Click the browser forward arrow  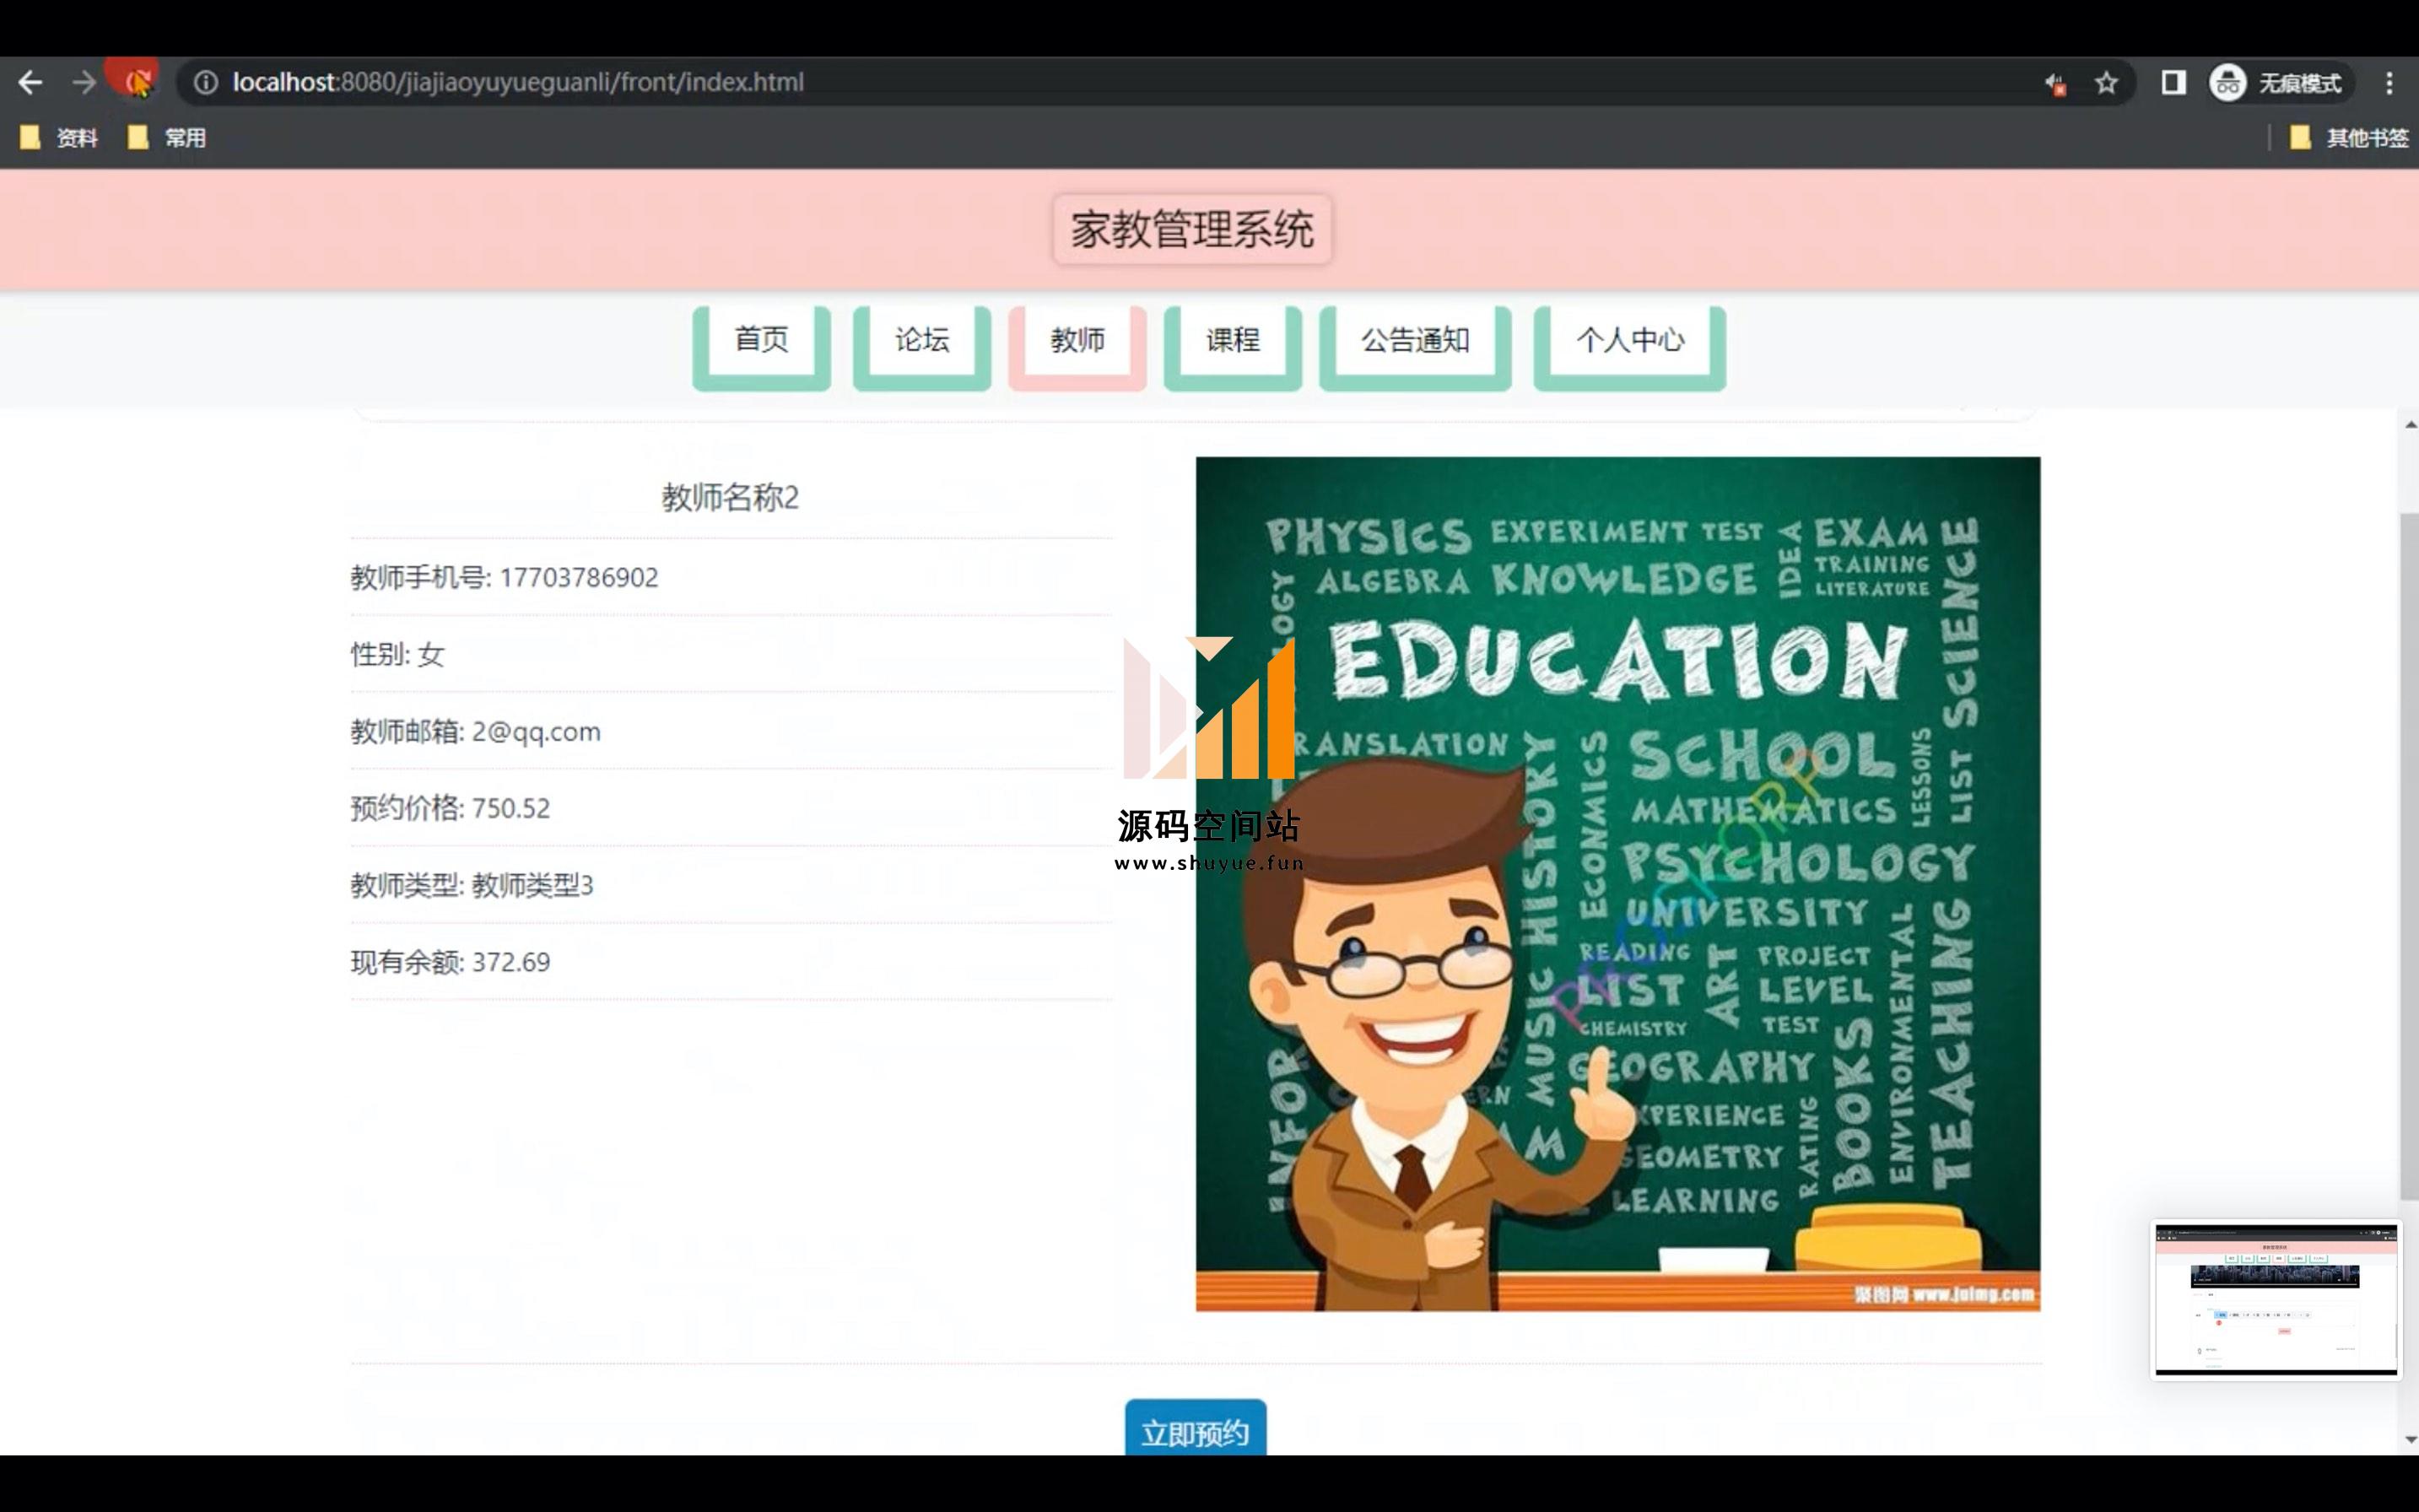pos(85,82)
